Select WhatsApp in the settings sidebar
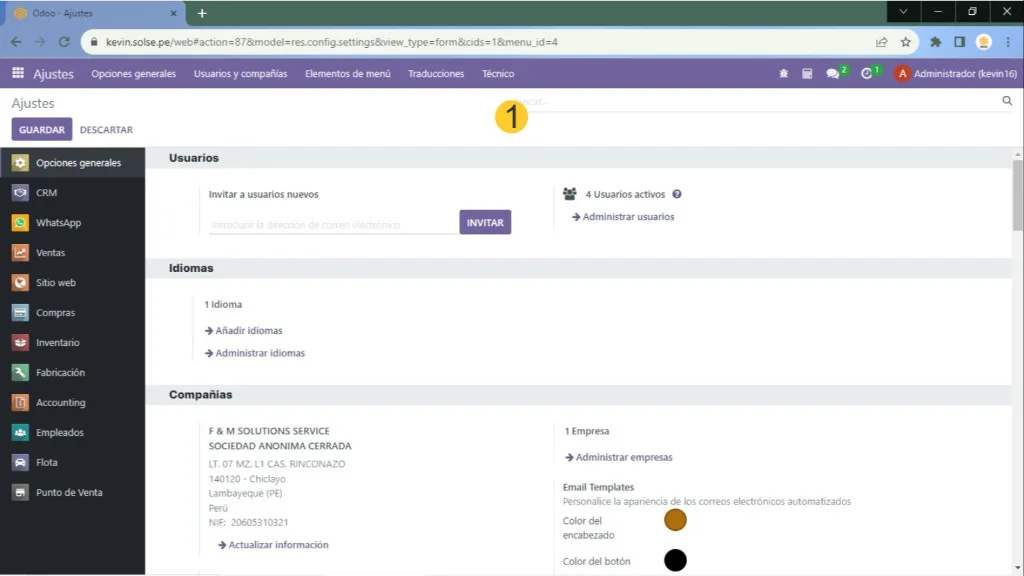The image size is (1024, 576). [58, 223]
